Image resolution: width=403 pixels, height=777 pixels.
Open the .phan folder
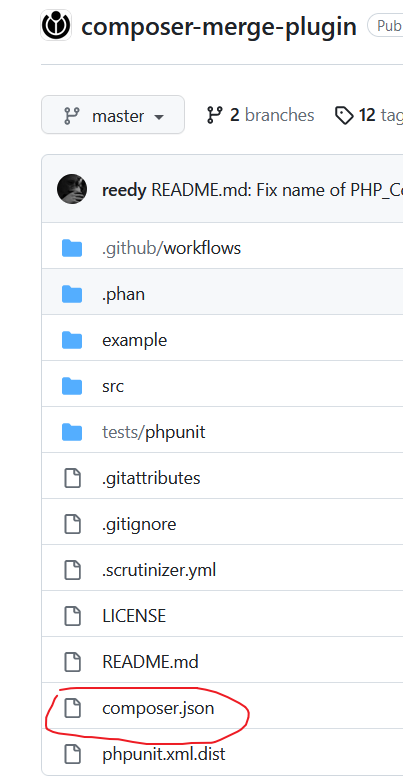point(123,294)
